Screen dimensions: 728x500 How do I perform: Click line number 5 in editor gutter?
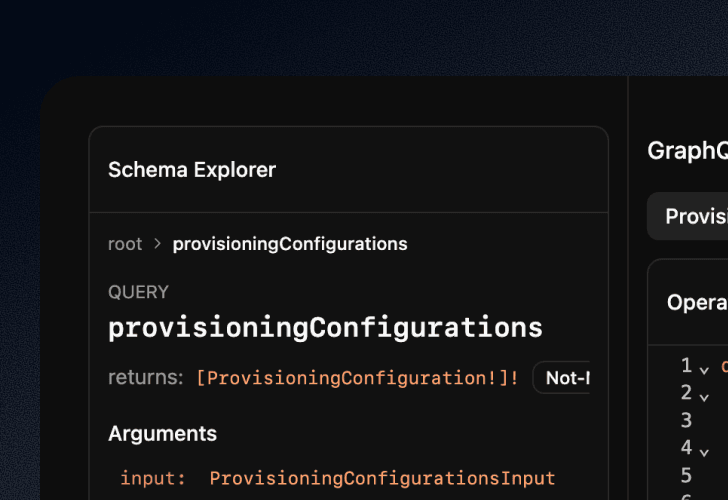point(686,475)
